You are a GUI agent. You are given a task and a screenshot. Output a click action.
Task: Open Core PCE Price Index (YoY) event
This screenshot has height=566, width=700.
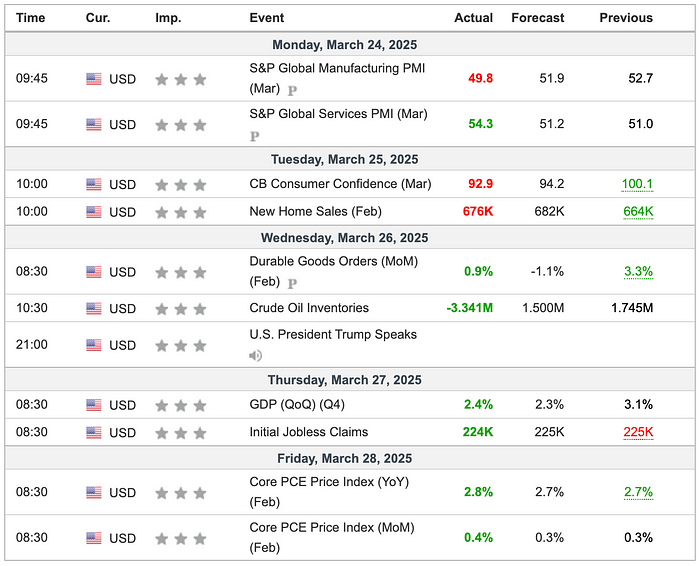click(x=329, y=491)
